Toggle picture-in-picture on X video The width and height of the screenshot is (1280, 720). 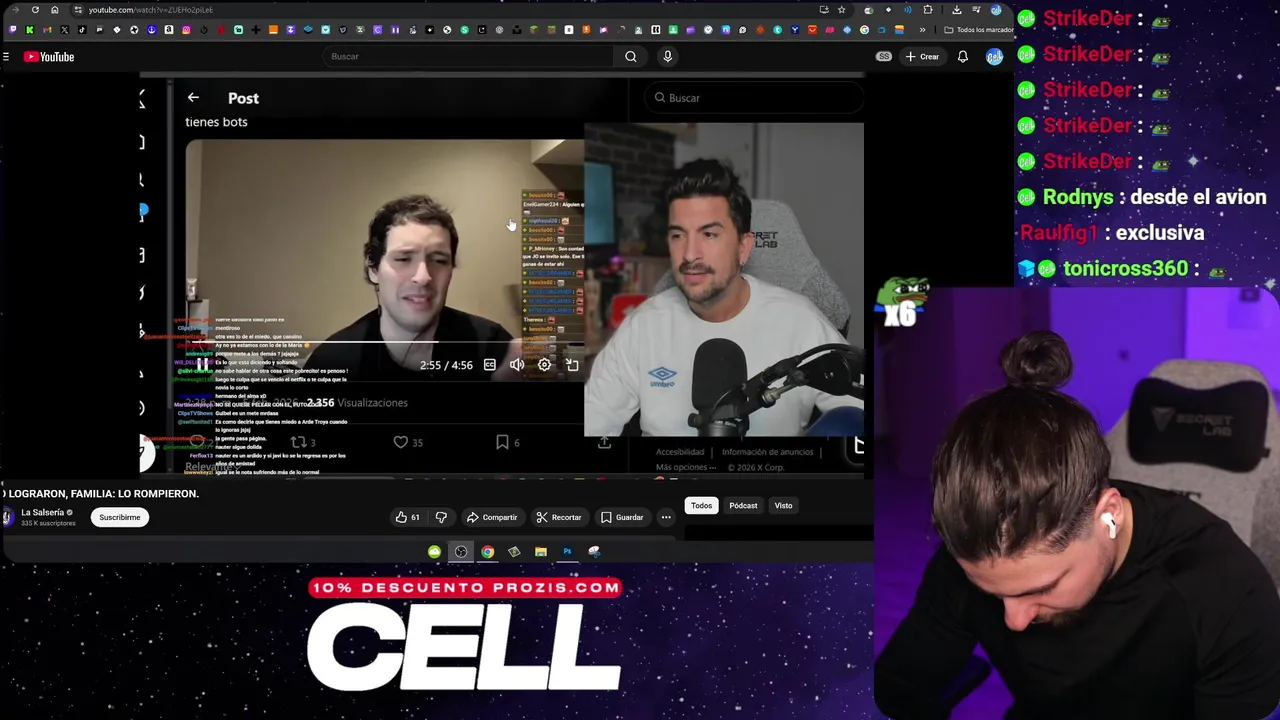[x=572, y=365]
